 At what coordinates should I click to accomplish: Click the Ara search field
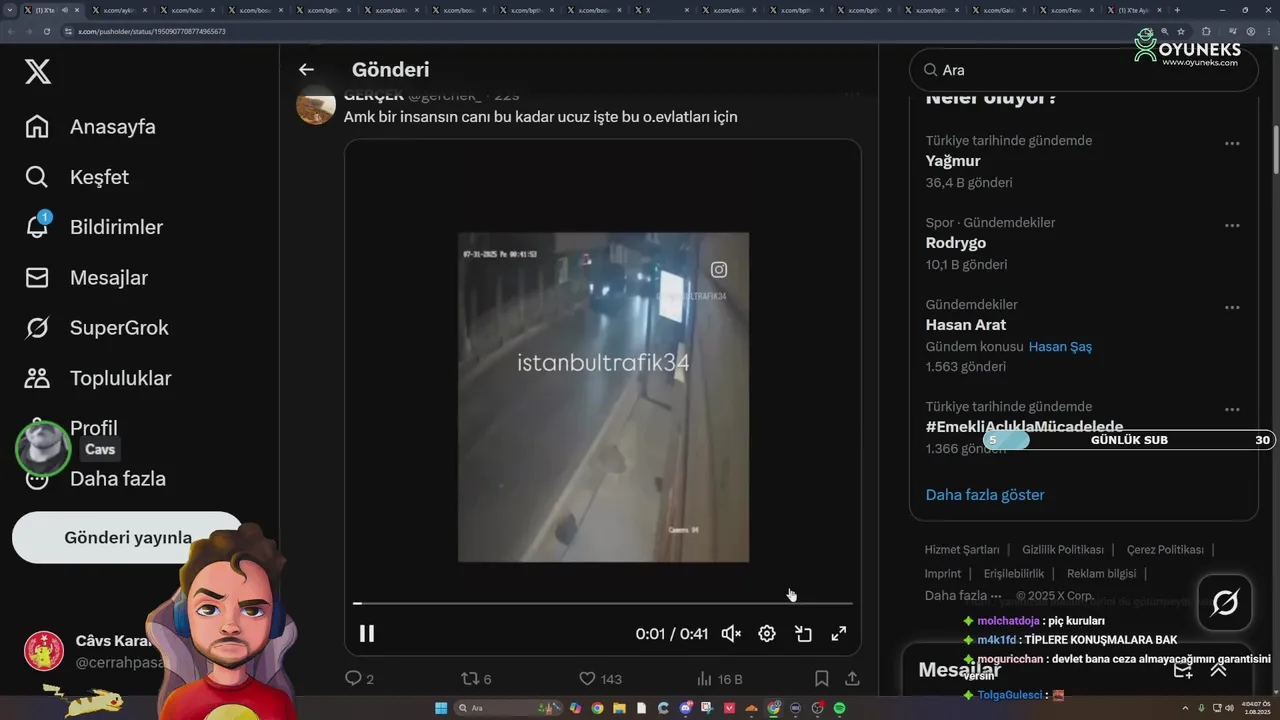(x=1083, y=70)
